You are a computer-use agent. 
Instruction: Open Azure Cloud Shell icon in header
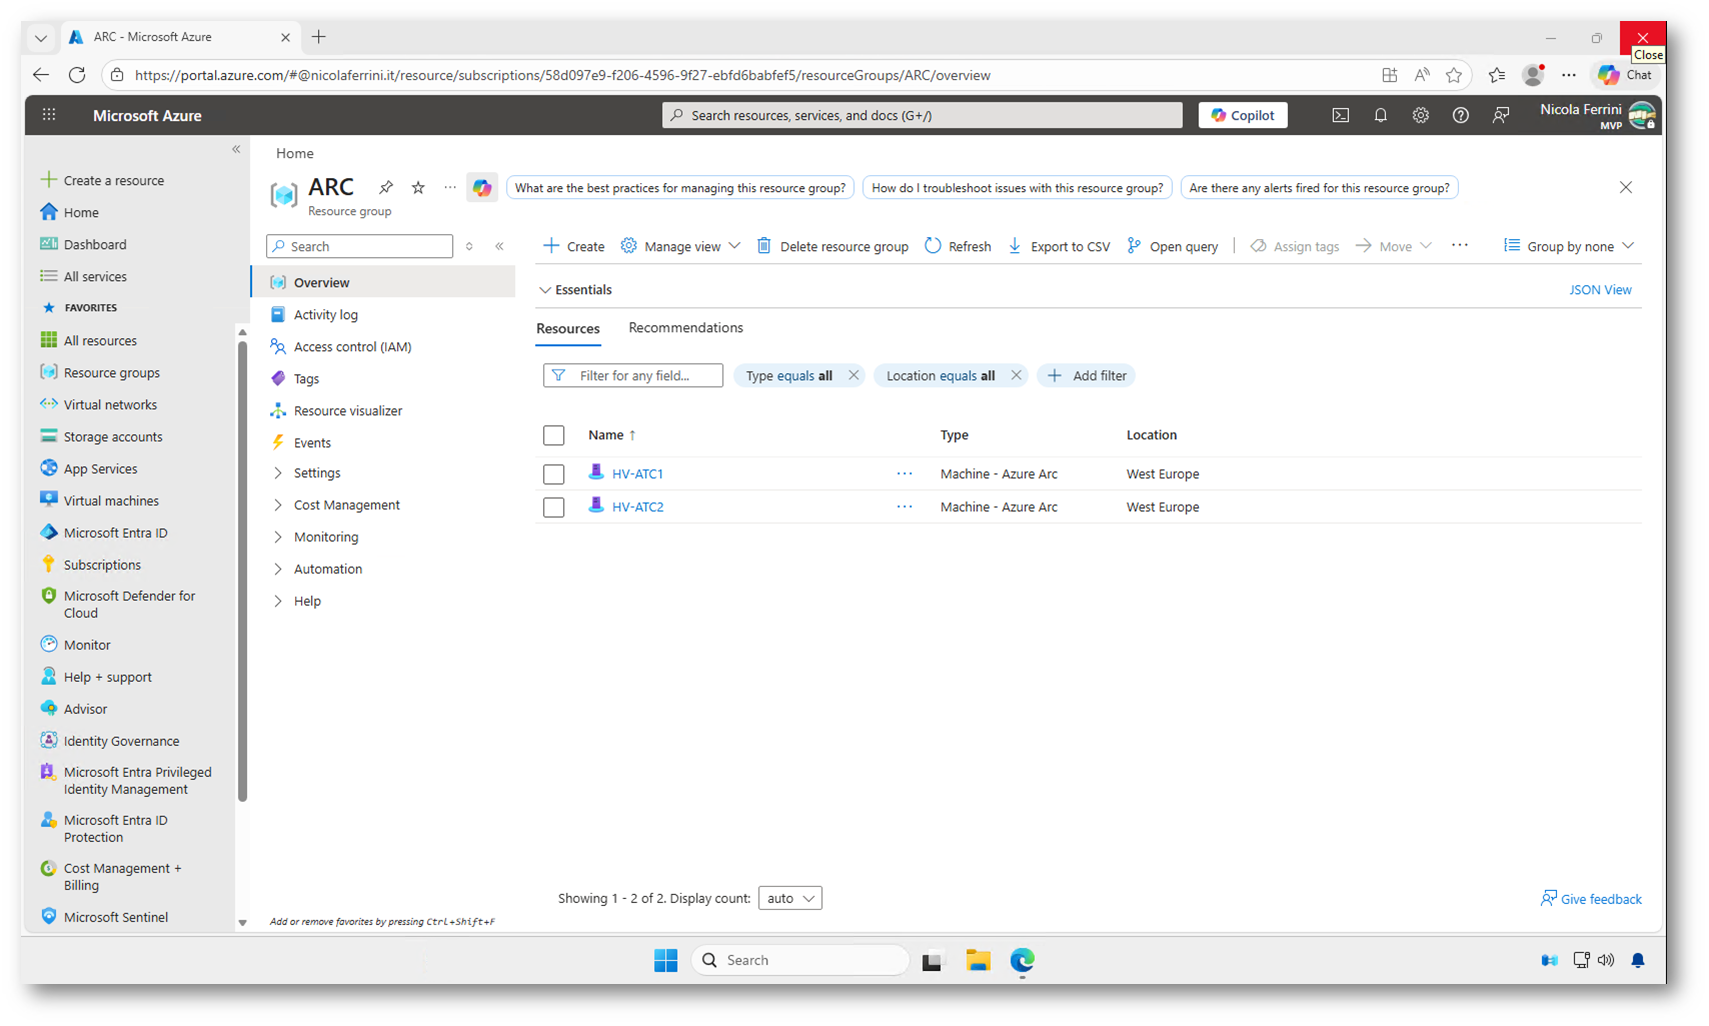coord(1340,116)
